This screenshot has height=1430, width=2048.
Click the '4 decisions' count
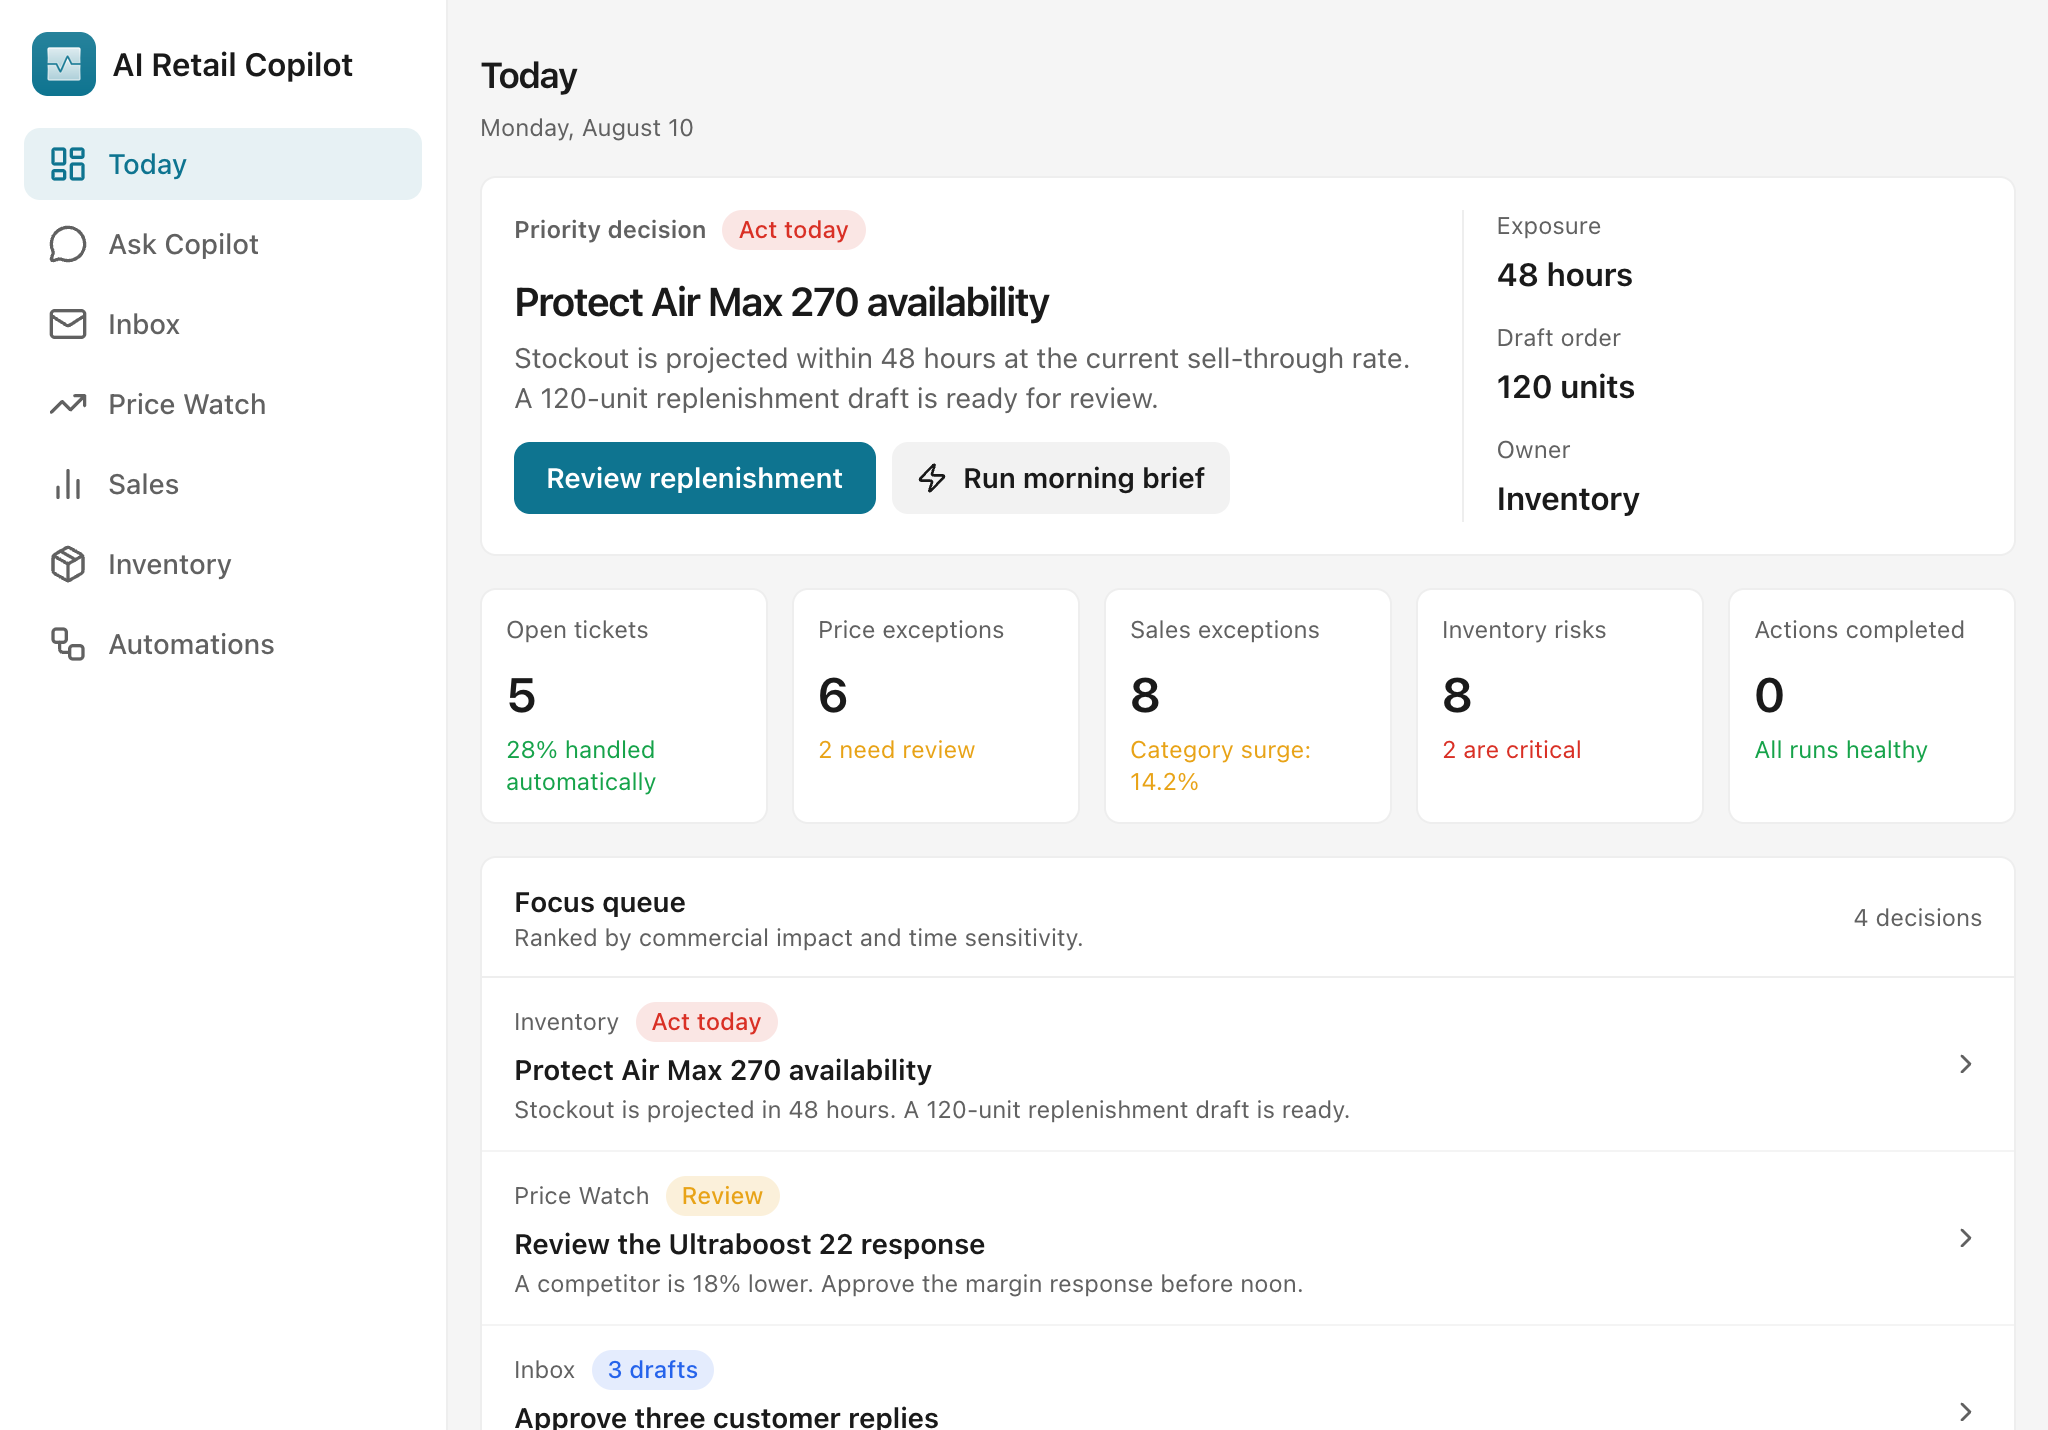pyautogui.click(x=1918, y=918)
